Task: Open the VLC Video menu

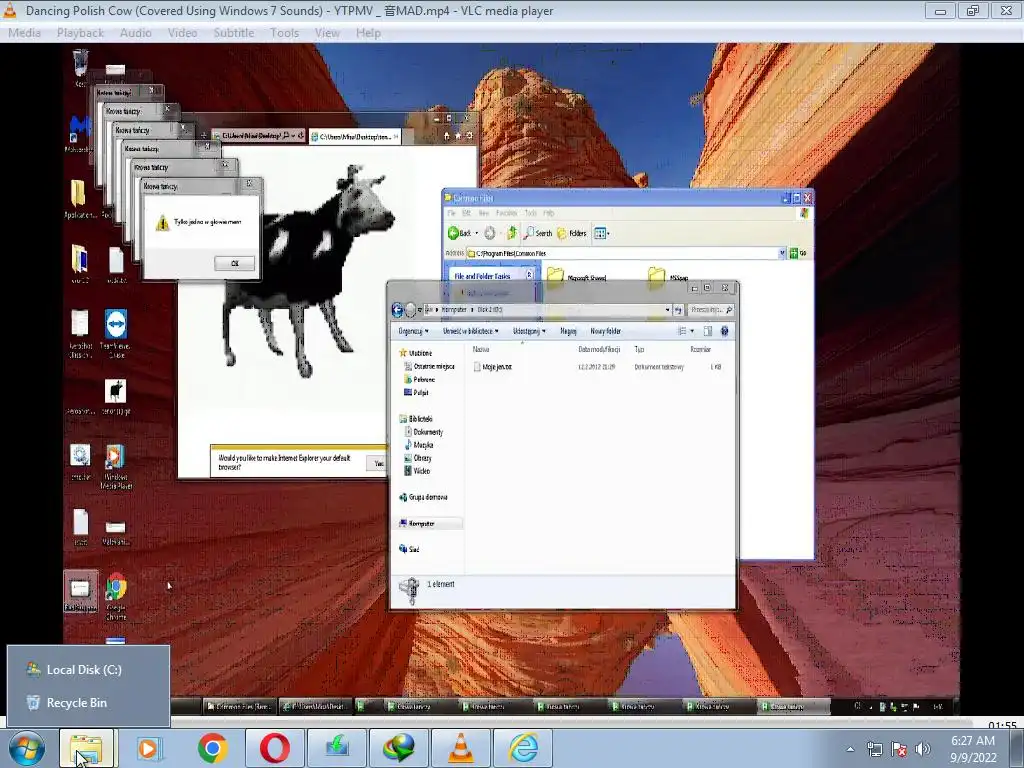Action: 182,33
